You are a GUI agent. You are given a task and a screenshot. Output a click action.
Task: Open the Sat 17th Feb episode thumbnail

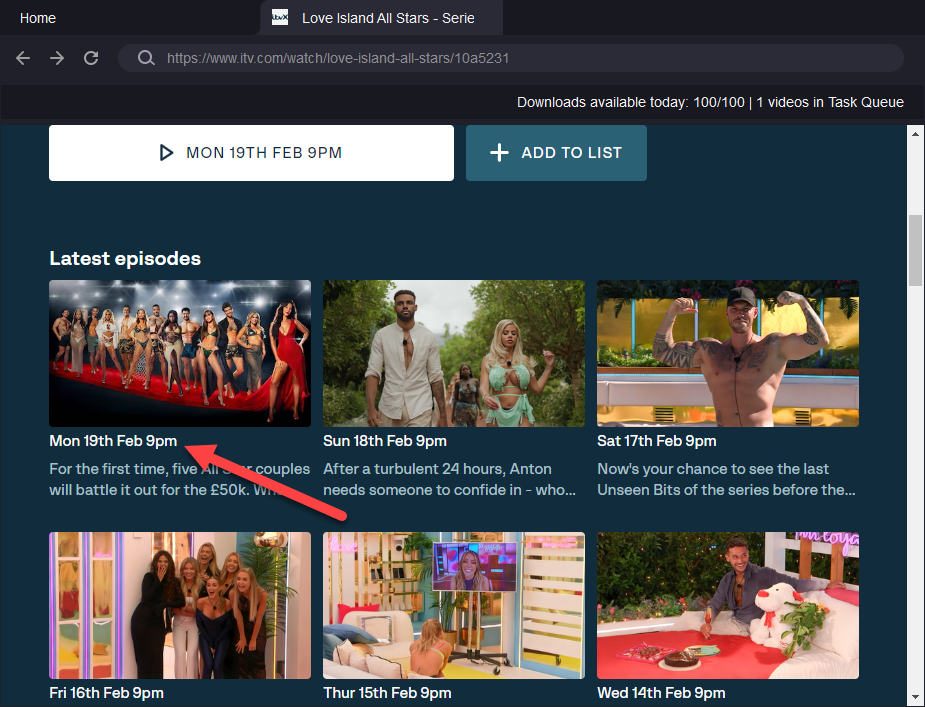point(728,353)
